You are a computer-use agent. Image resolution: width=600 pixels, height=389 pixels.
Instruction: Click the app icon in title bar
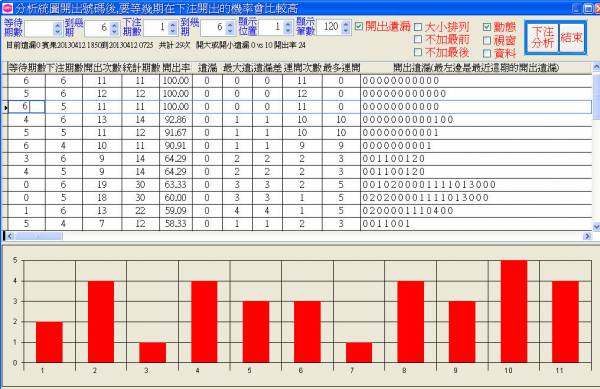click(7, 8)
